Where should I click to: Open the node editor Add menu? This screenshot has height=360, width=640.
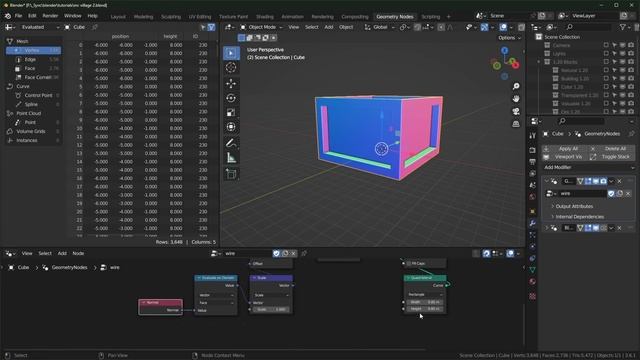coord(62,253)
